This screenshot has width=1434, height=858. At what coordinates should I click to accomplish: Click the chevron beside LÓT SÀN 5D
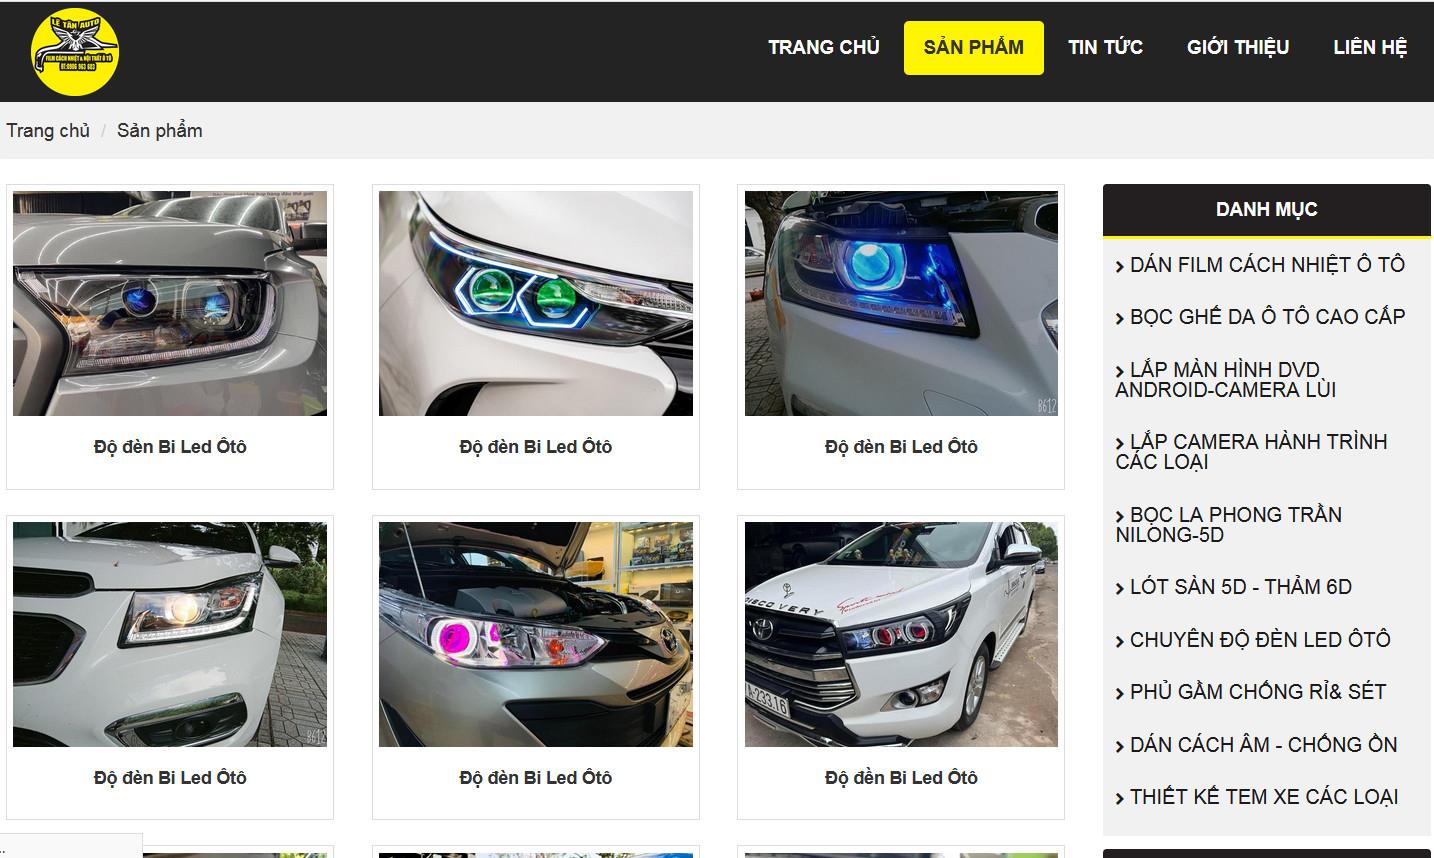pyautogui.click(x=1120, y=589)
